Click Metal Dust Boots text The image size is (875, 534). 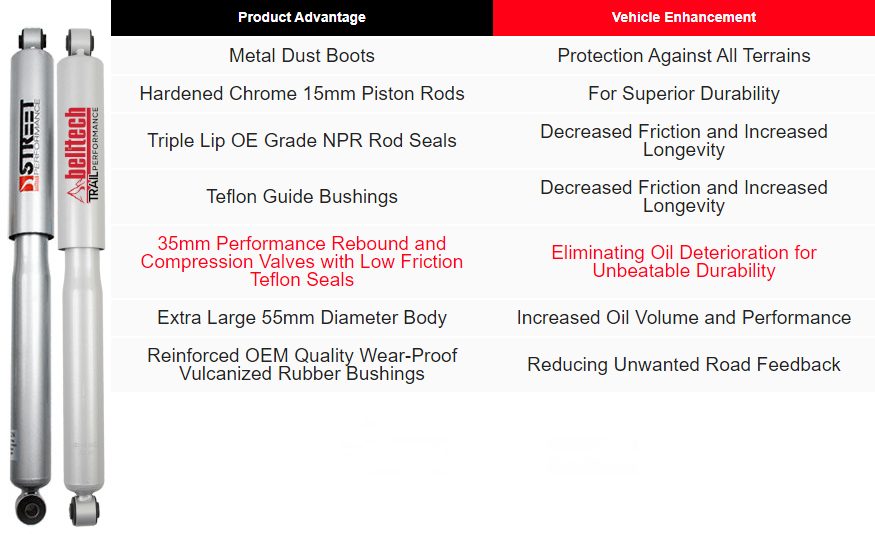coord(301,56)
